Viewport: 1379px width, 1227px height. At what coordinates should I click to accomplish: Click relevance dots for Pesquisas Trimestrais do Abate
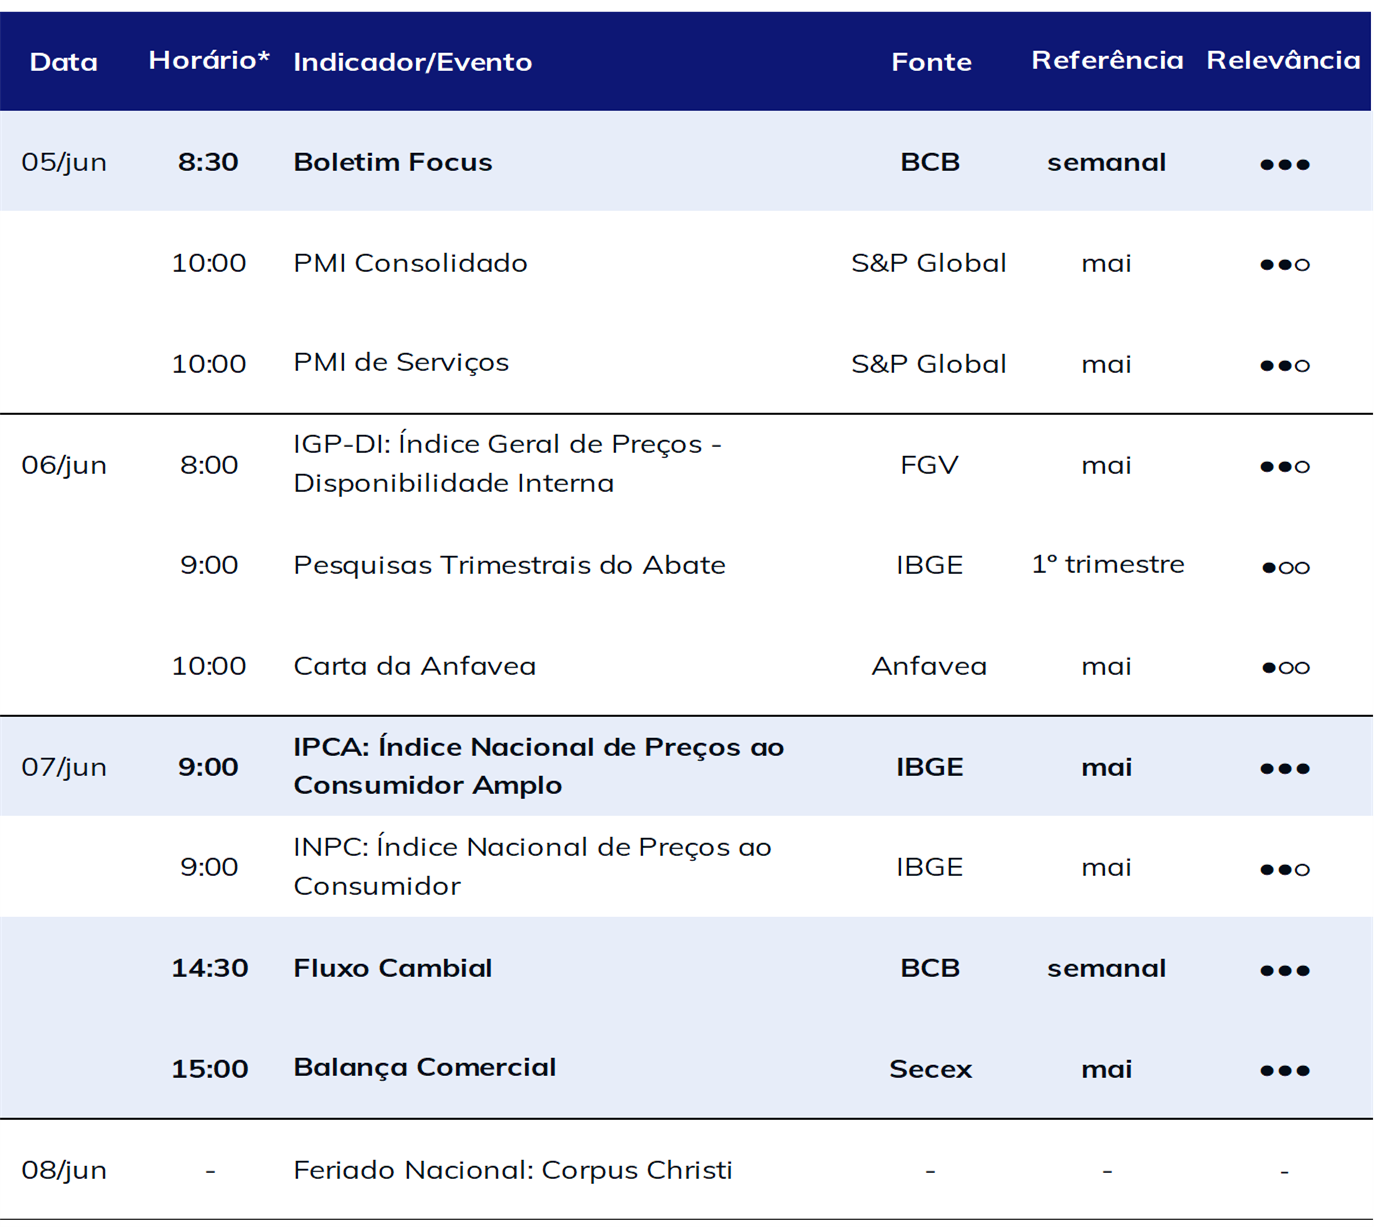1285,568
